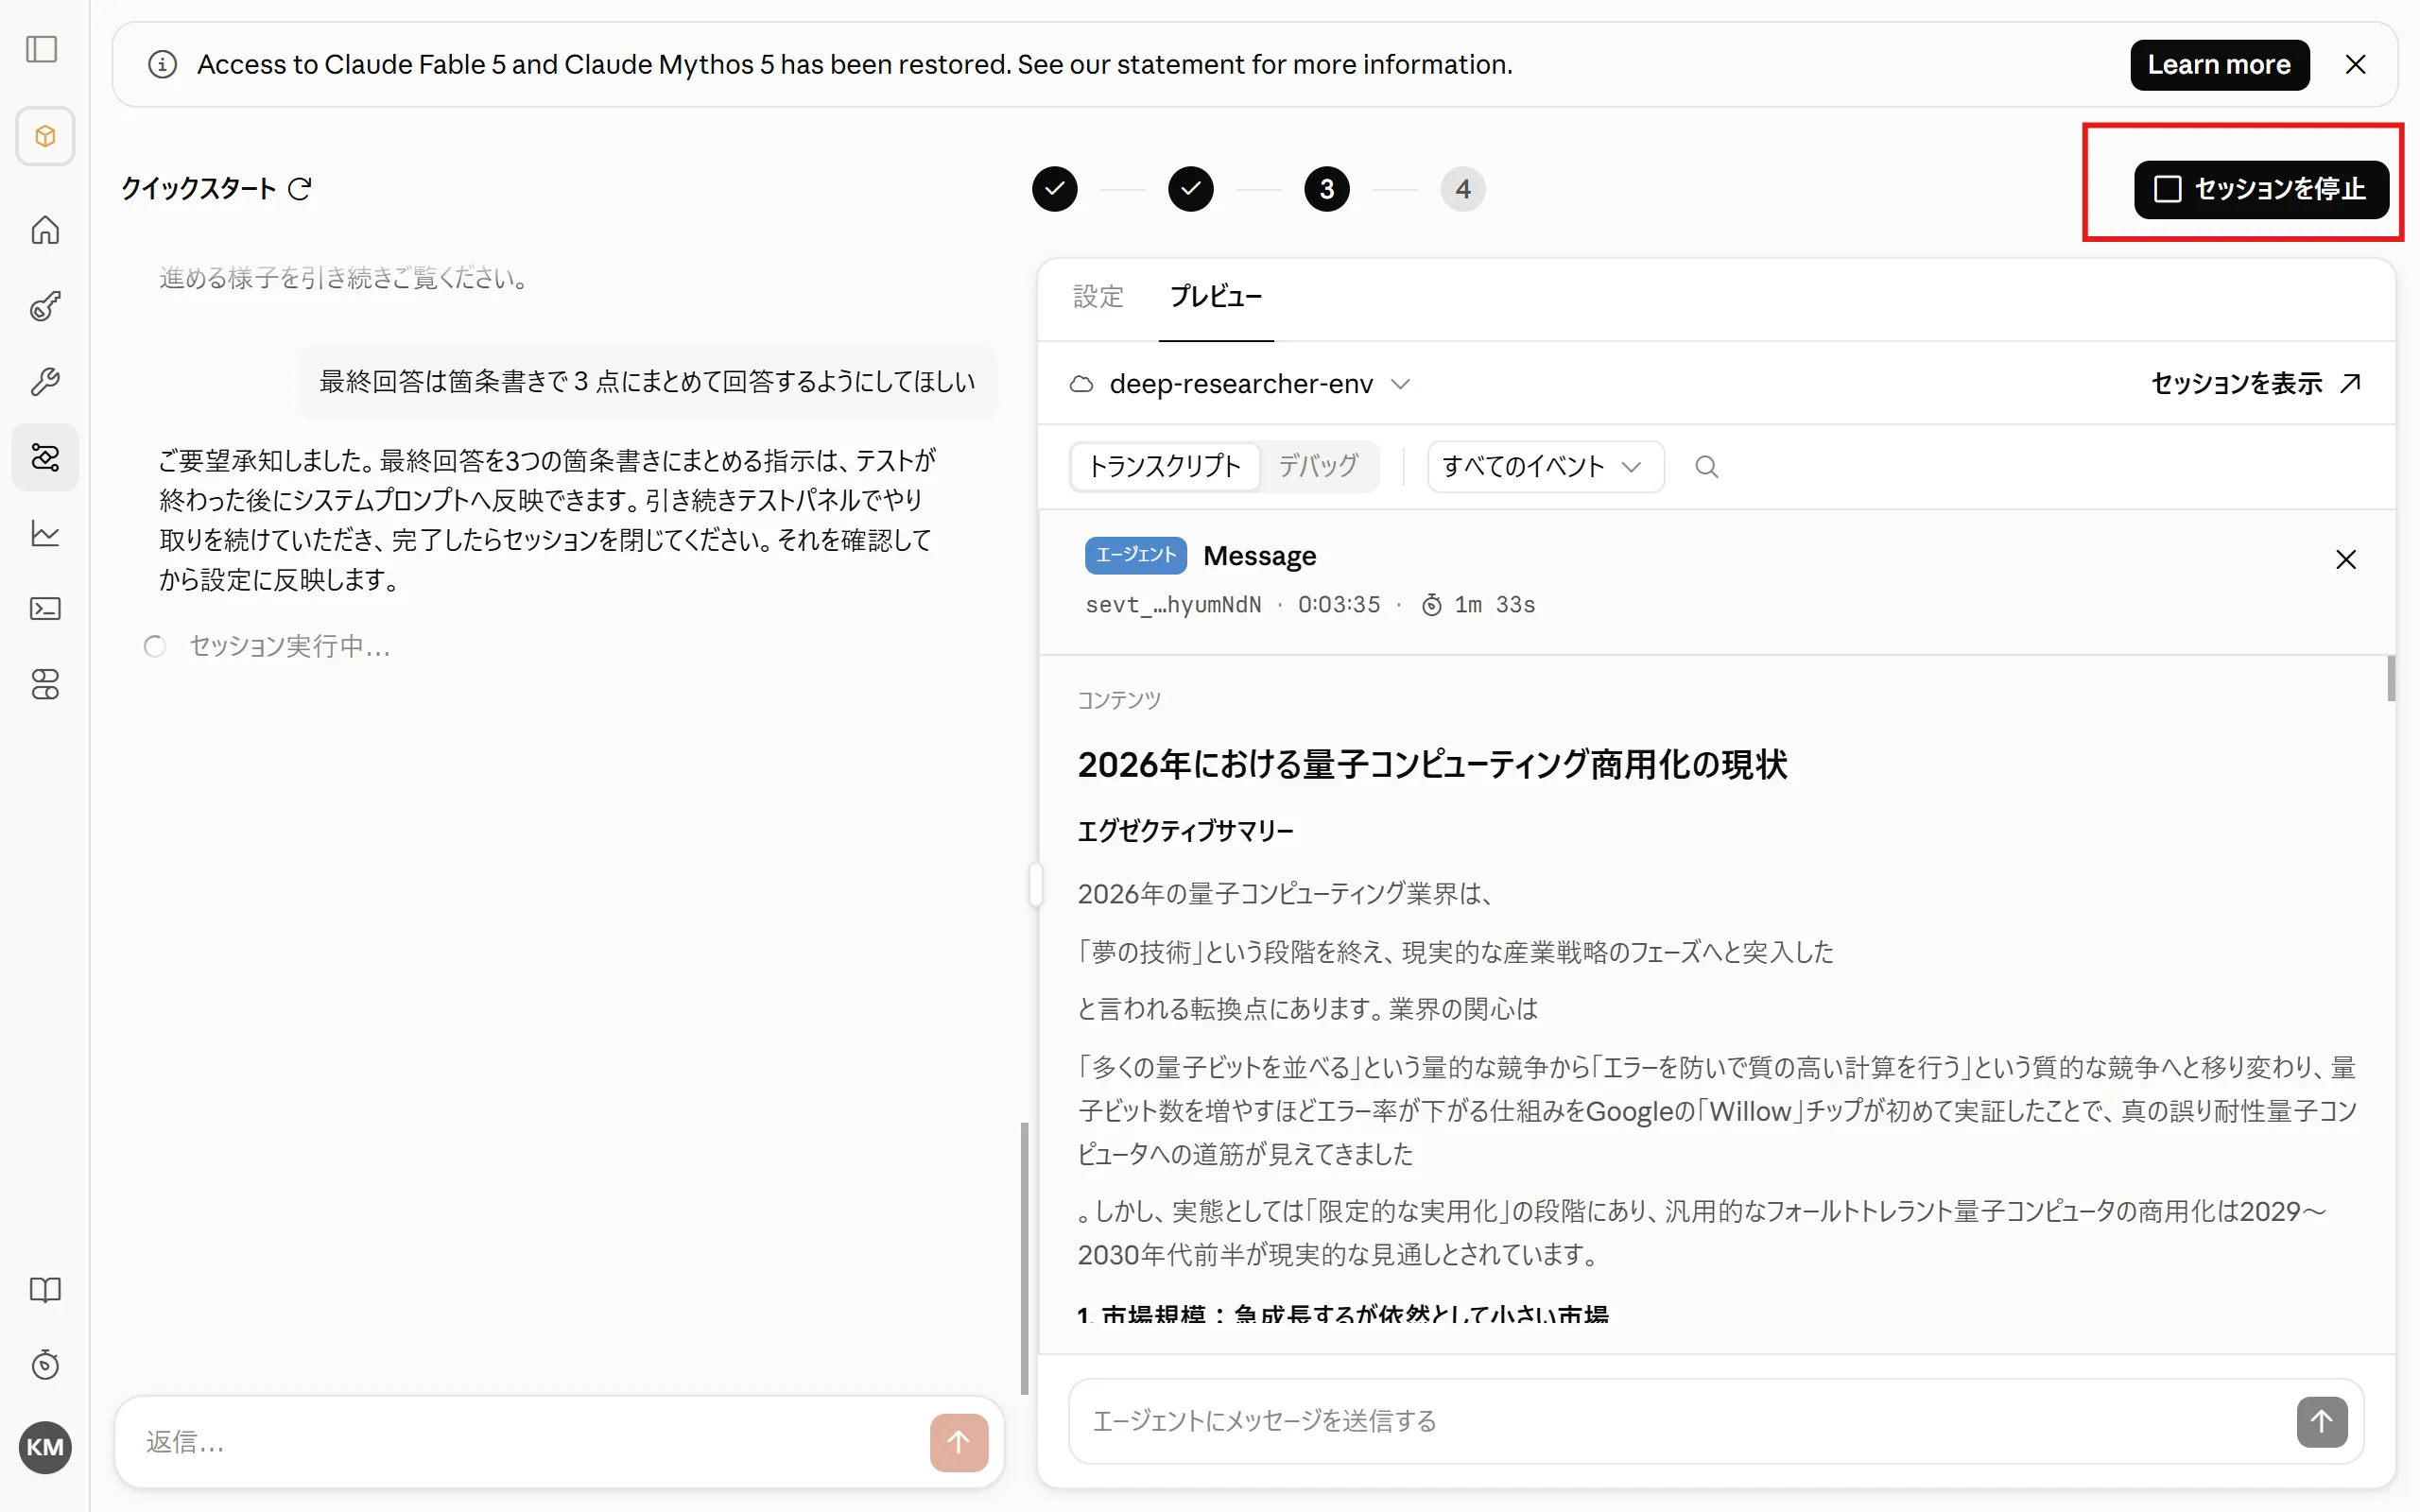This screenshot has height=1512, width=2420.
Task: Open the API keys sidebar icon
Action: point(45,306)
